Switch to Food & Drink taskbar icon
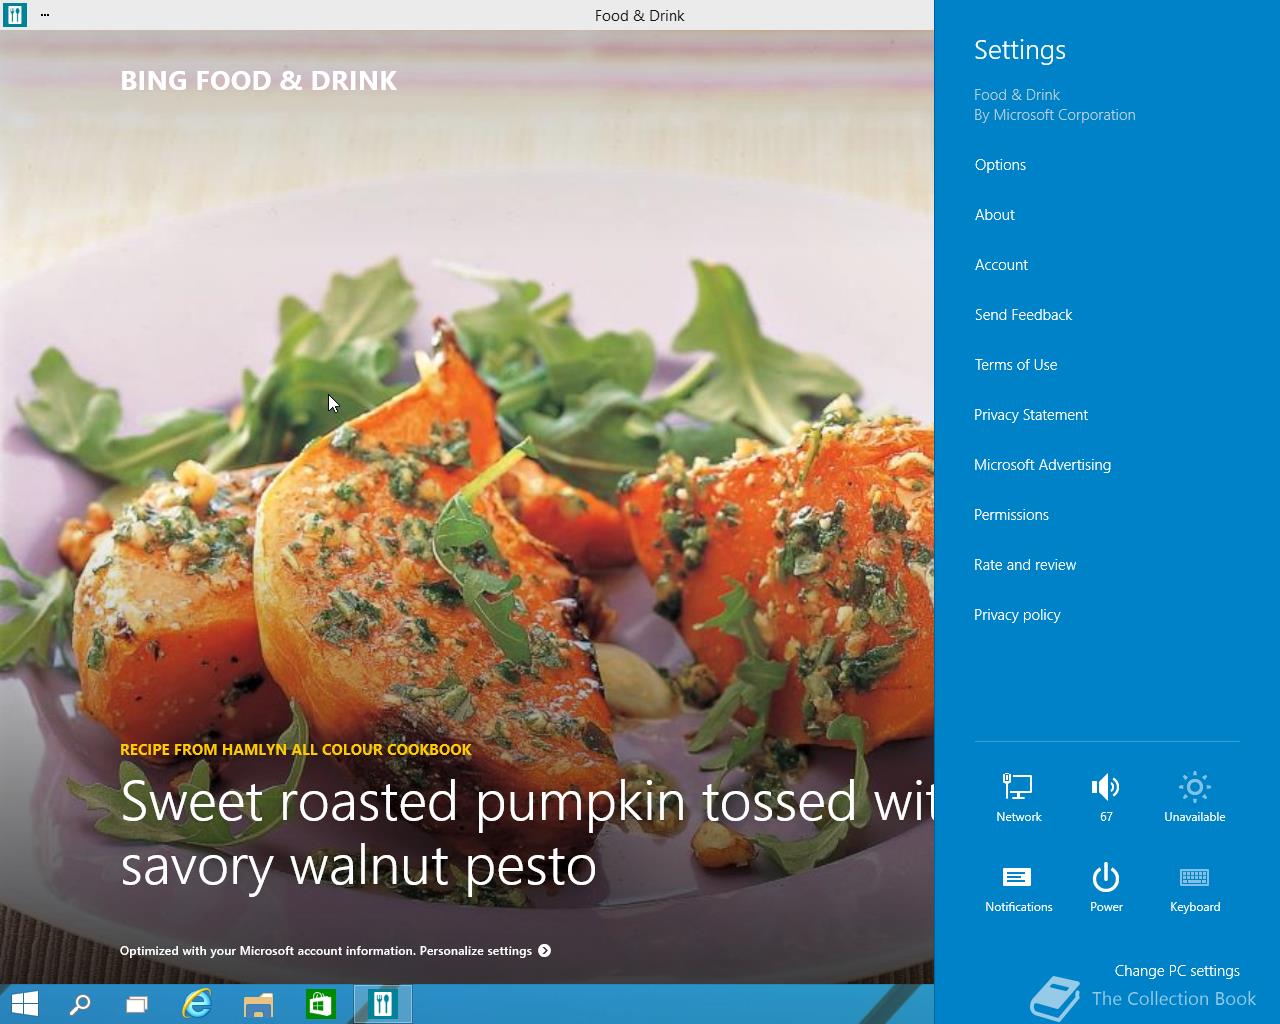Screen dimensions: 1280x1024 383,1004
